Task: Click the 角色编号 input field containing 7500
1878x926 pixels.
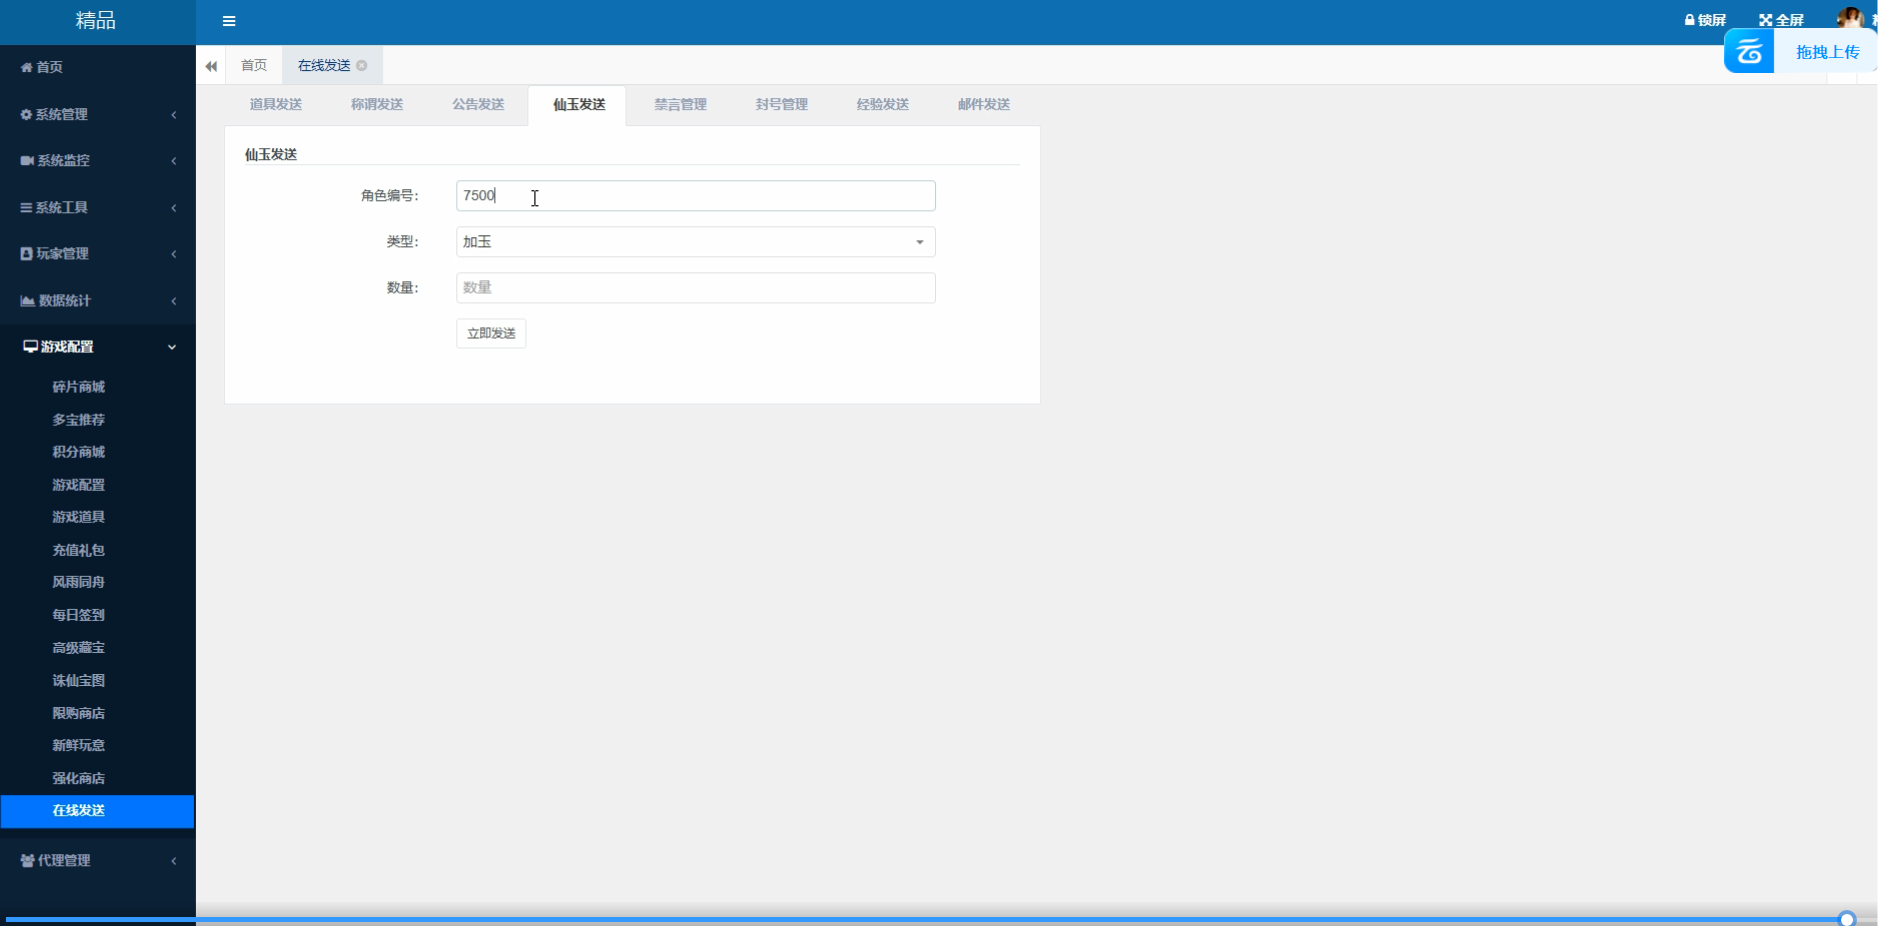Action: 695,196
